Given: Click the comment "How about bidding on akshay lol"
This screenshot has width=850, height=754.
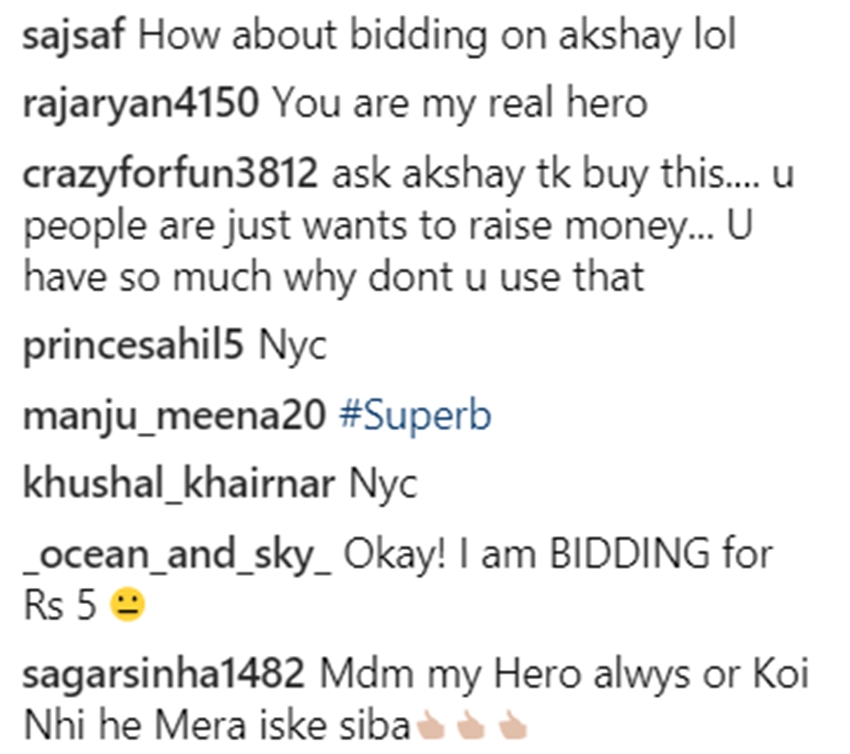Looking at the screenshot, I should point(435,37).
